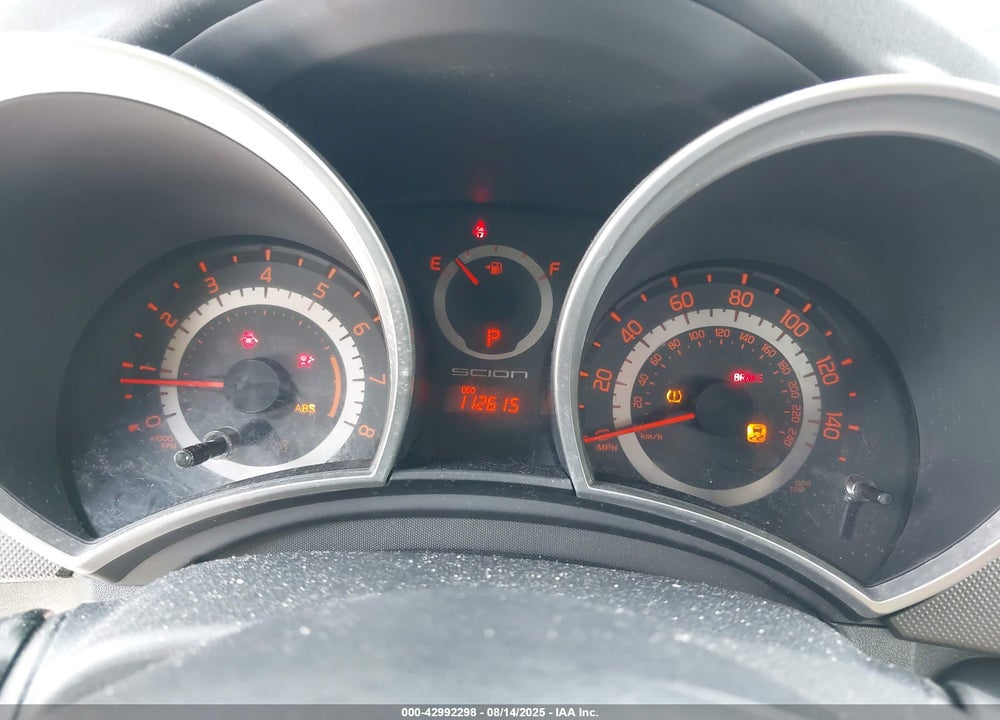Click the speedometer needle at zero
The image size is (1000, 720).
click(639, 427)
